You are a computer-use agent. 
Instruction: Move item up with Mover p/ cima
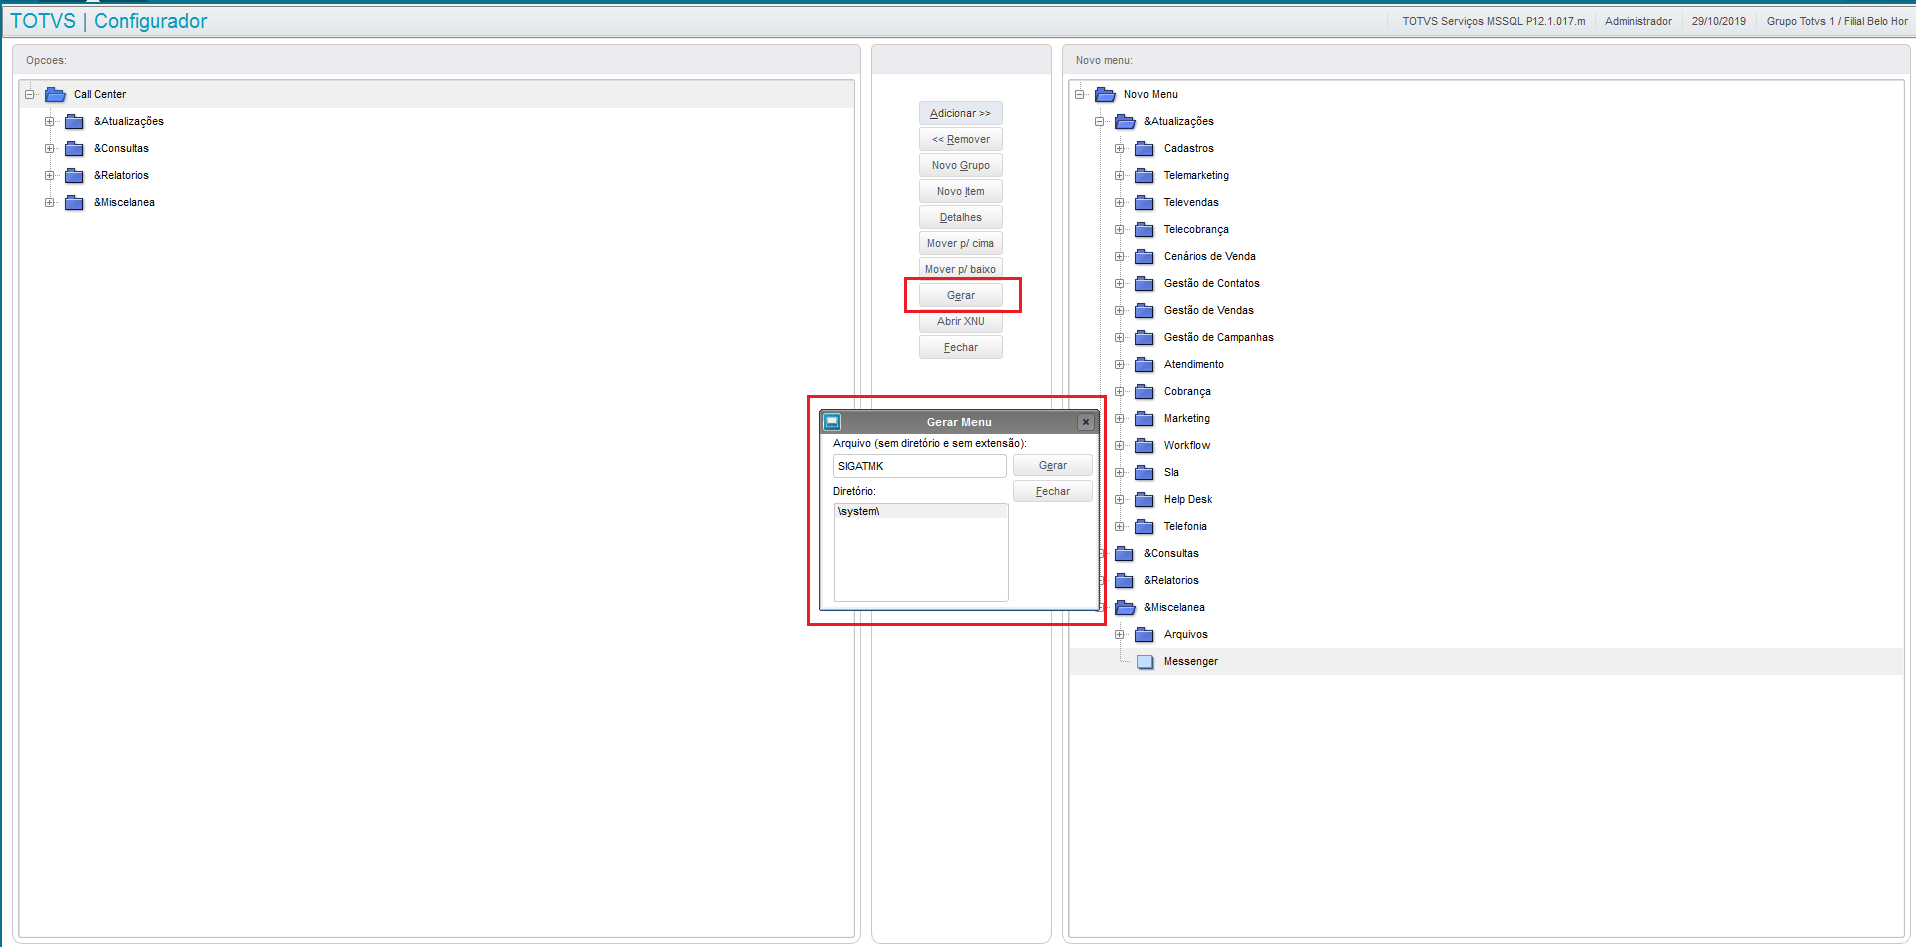[x=960, y=243]
